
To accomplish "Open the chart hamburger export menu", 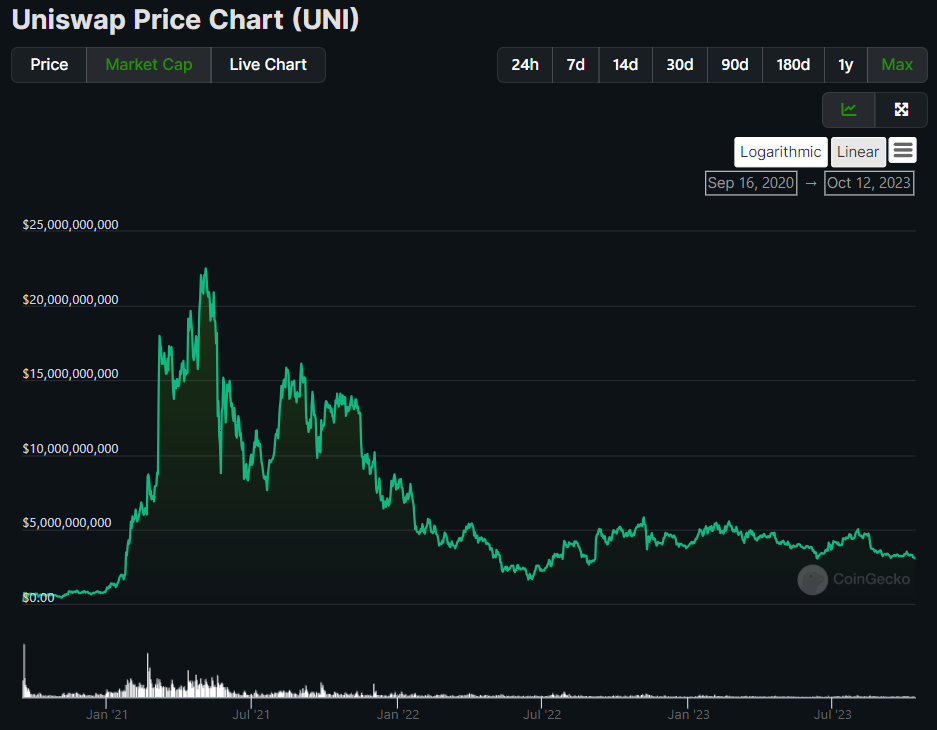I will coord(902,150).
